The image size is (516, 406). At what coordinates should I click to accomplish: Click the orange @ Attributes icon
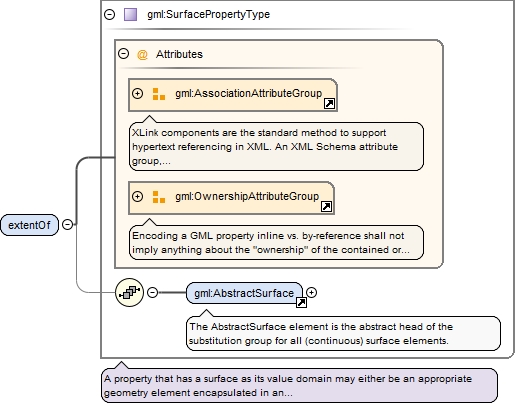point(142,54)
